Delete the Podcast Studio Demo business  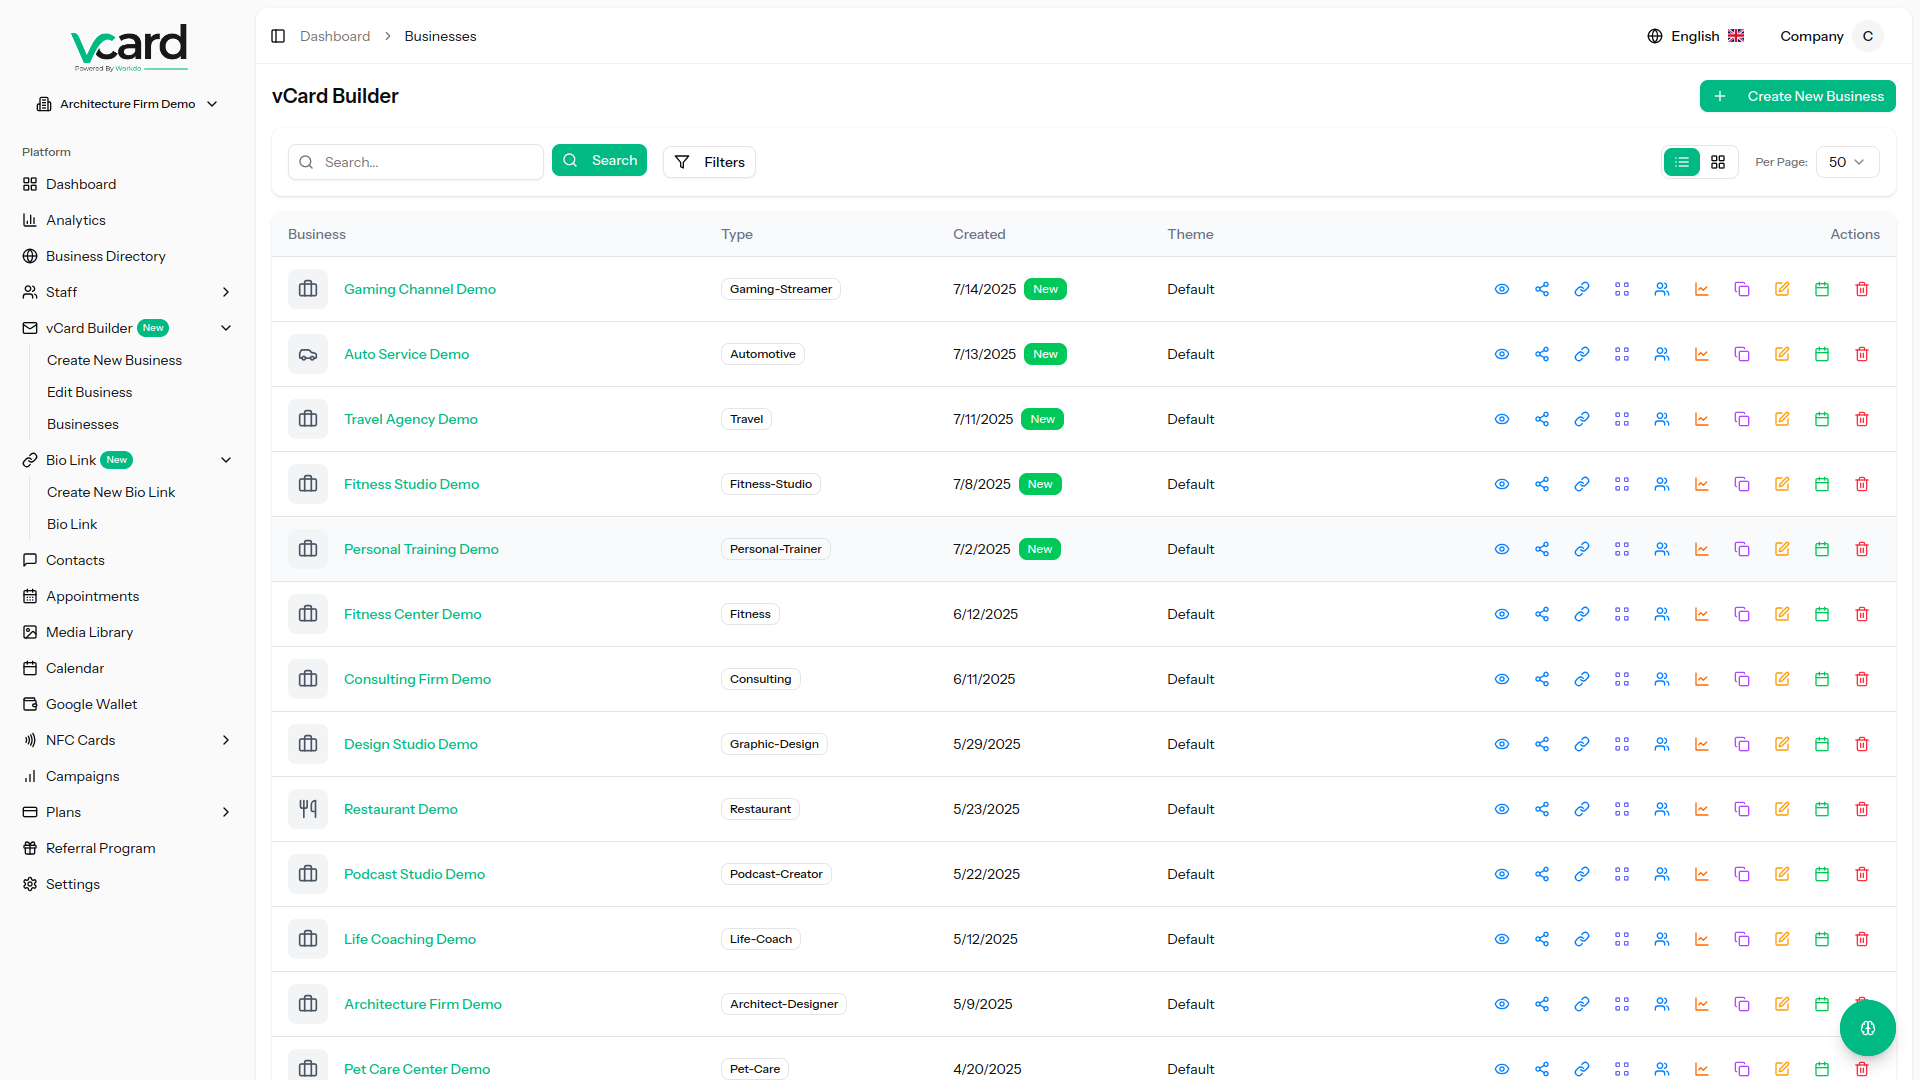[1862, 874]
